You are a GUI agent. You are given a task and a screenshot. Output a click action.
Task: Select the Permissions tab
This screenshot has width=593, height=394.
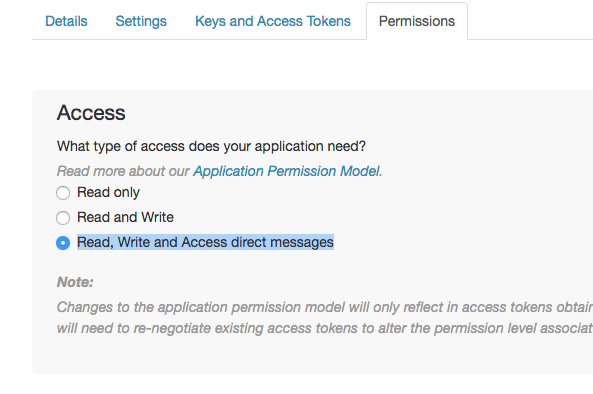417,21
